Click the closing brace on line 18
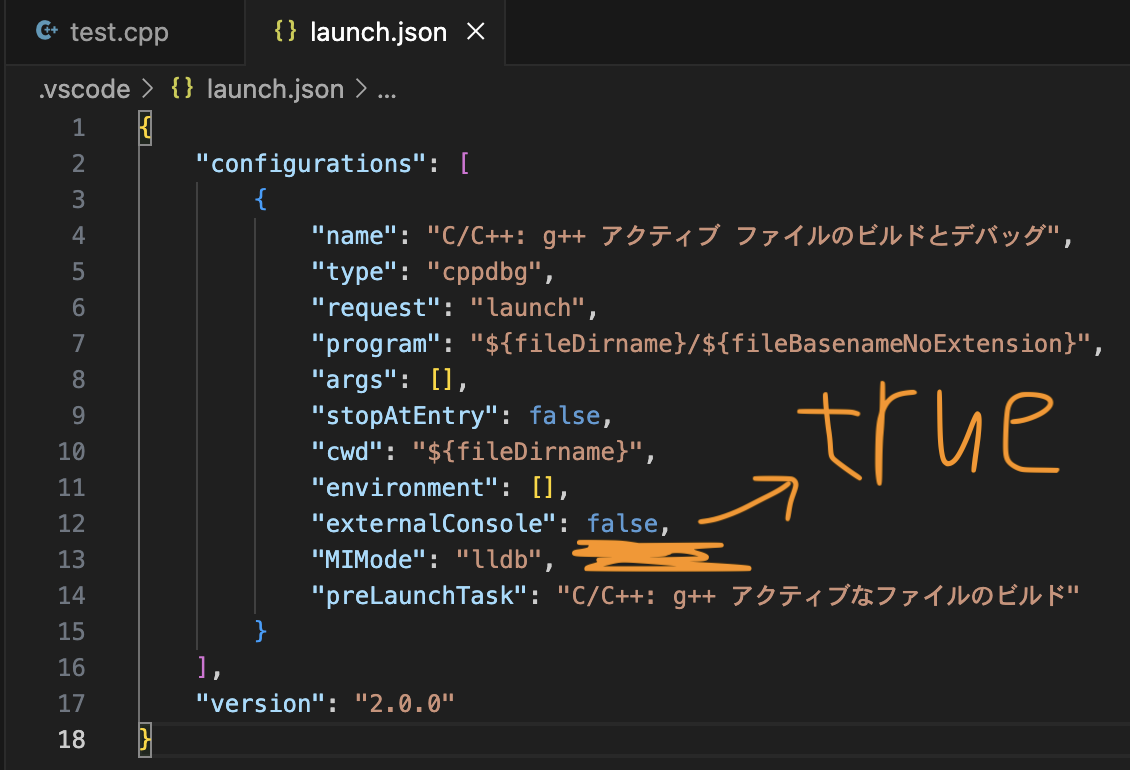This screenshot has height=770, width=1130. click(146, 739)
